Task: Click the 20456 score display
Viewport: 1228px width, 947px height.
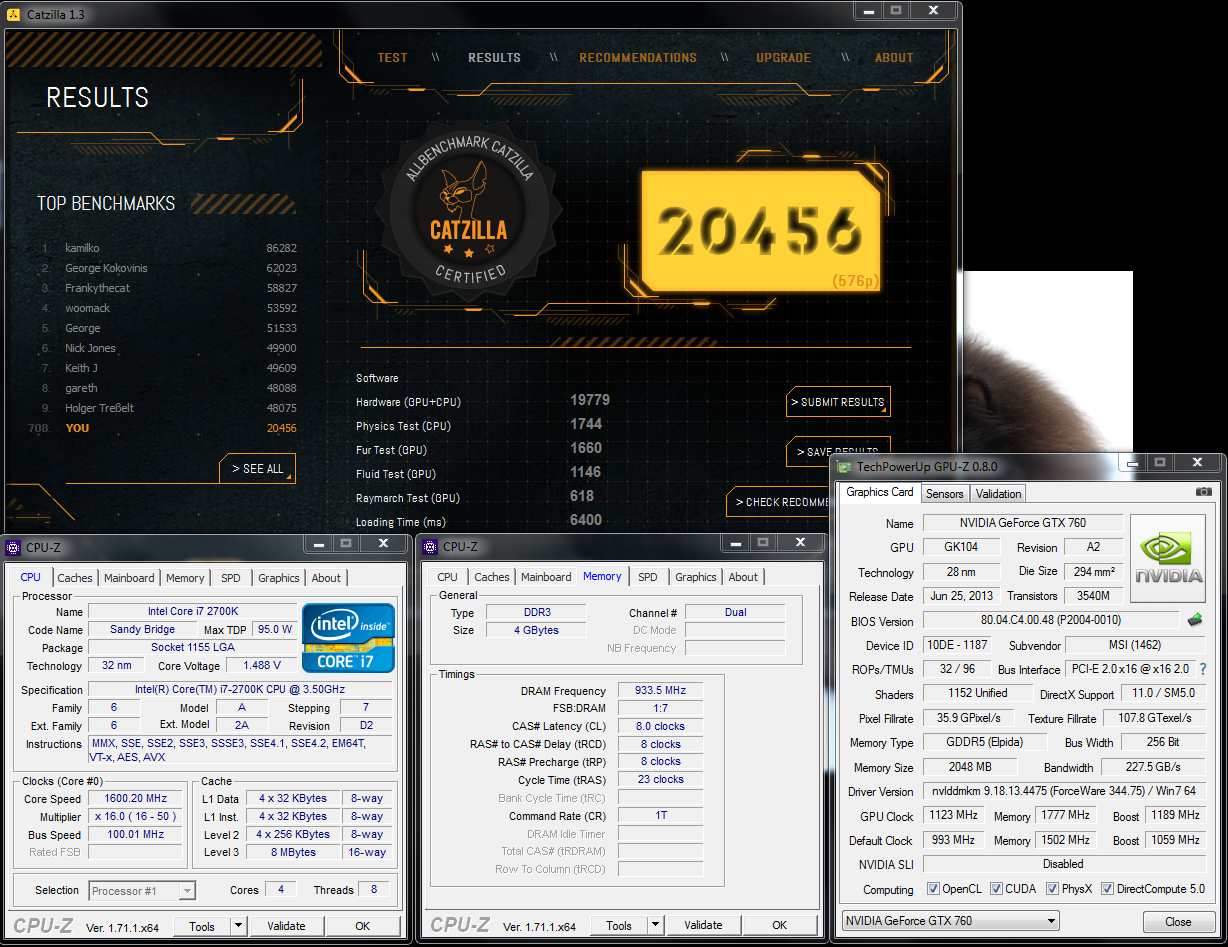Action: click(761, 232)
